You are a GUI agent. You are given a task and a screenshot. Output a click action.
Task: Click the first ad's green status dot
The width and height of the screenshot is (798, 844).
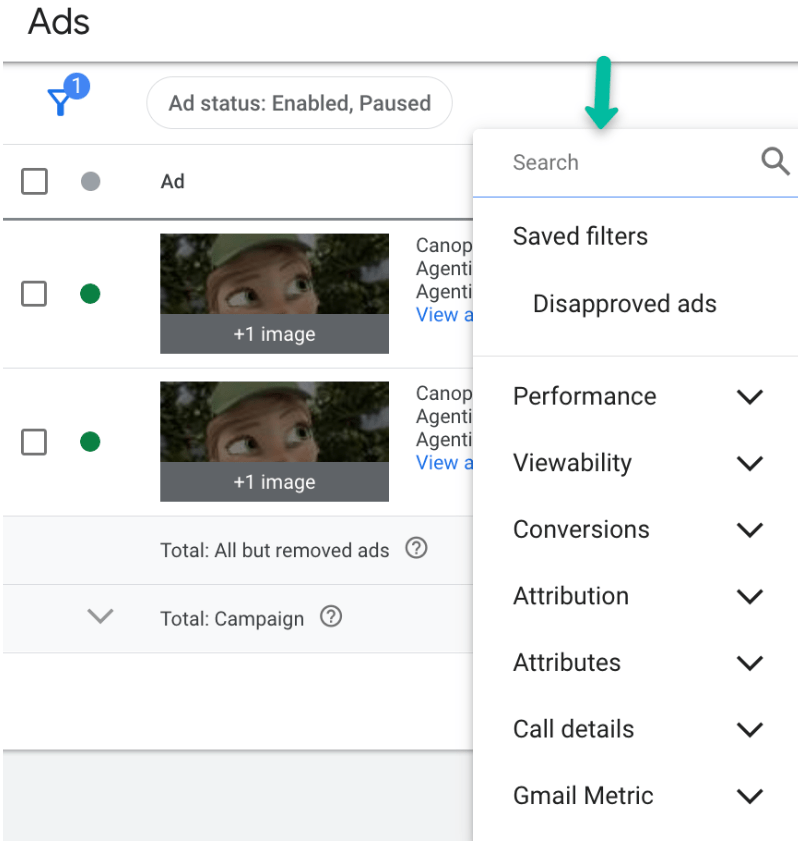90,294
